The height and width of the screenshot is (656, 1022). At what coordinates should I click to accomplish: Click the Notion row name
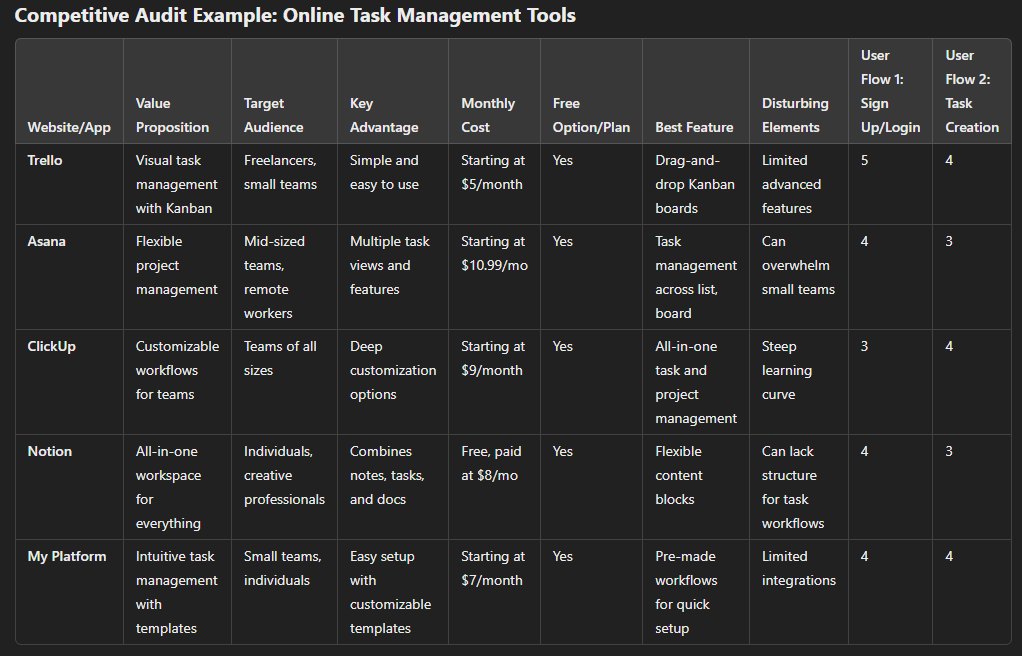click(x=50, y=451)
